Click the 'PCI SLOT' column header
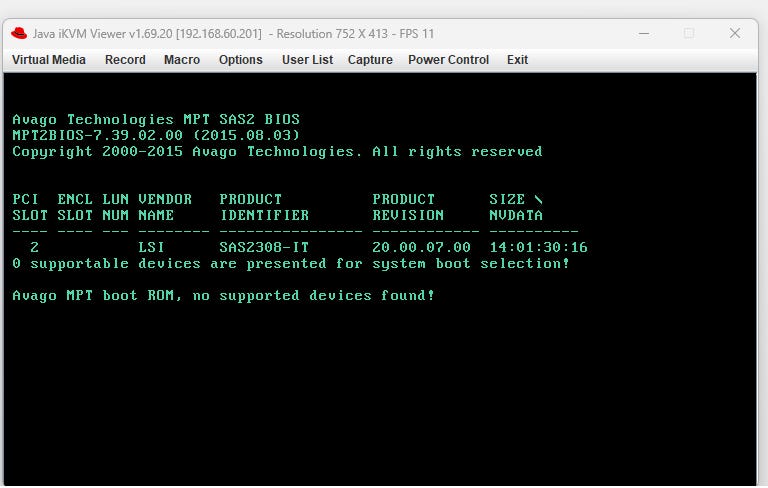Screen dimensions: 768x488 (x=30, y=207)
